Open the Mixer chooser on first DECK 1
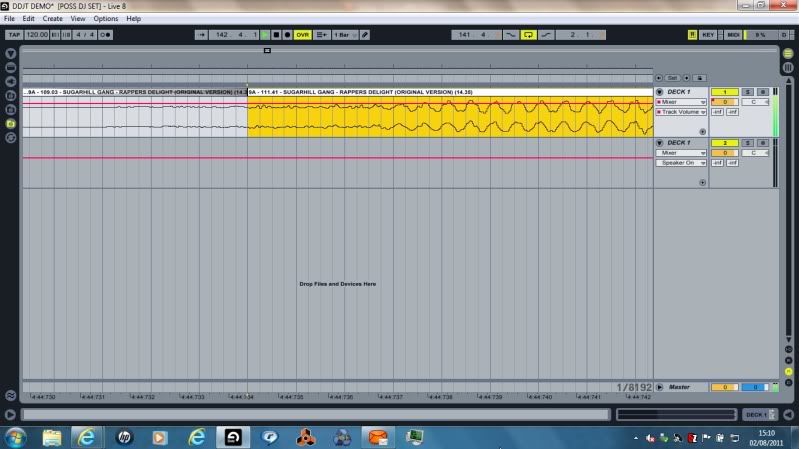 pos(680,102)
